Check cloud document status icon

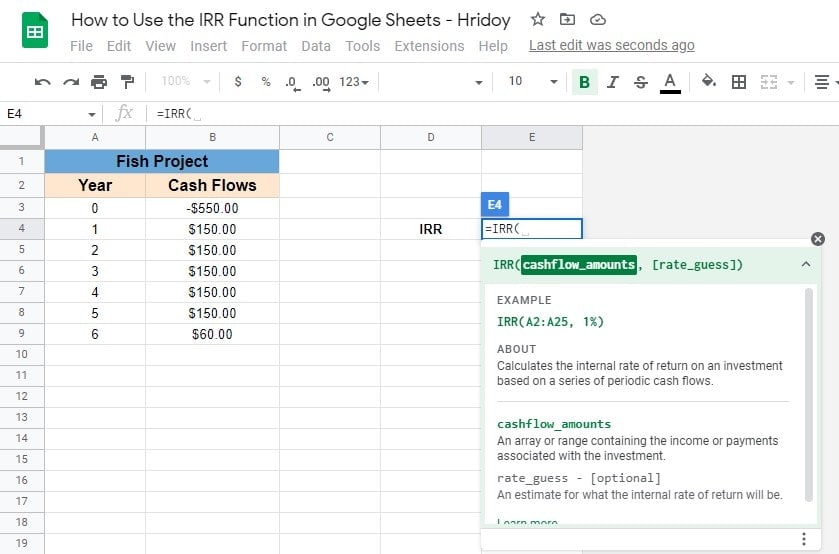point(598,20)
